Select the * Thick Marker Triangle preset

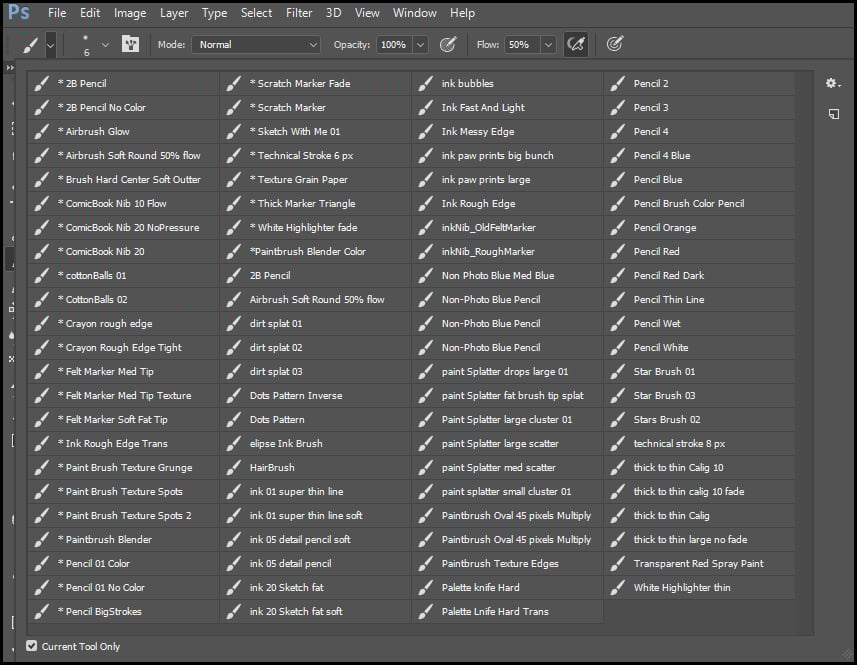315,203
